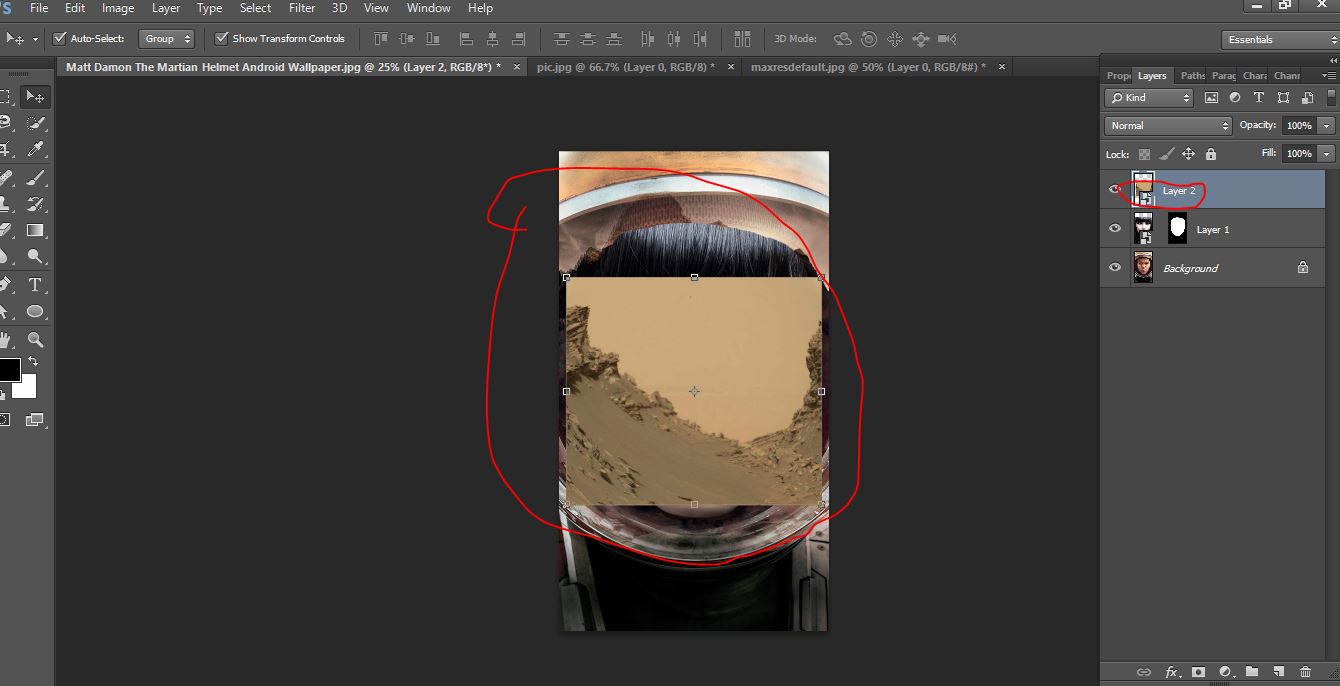This screenshot has width=1340, height=686.
Task: Select the Eyedropper tool
Action: pos(36,149)
